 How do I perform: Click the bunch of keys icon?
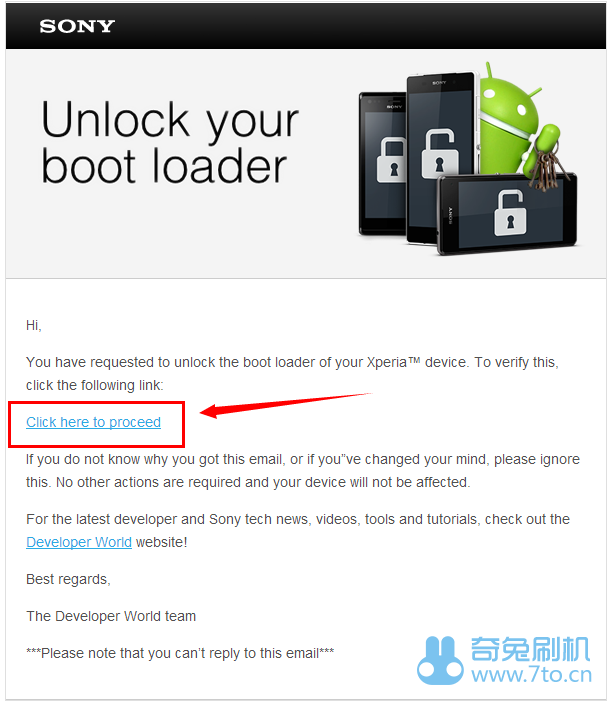click(x=544, y=168)
